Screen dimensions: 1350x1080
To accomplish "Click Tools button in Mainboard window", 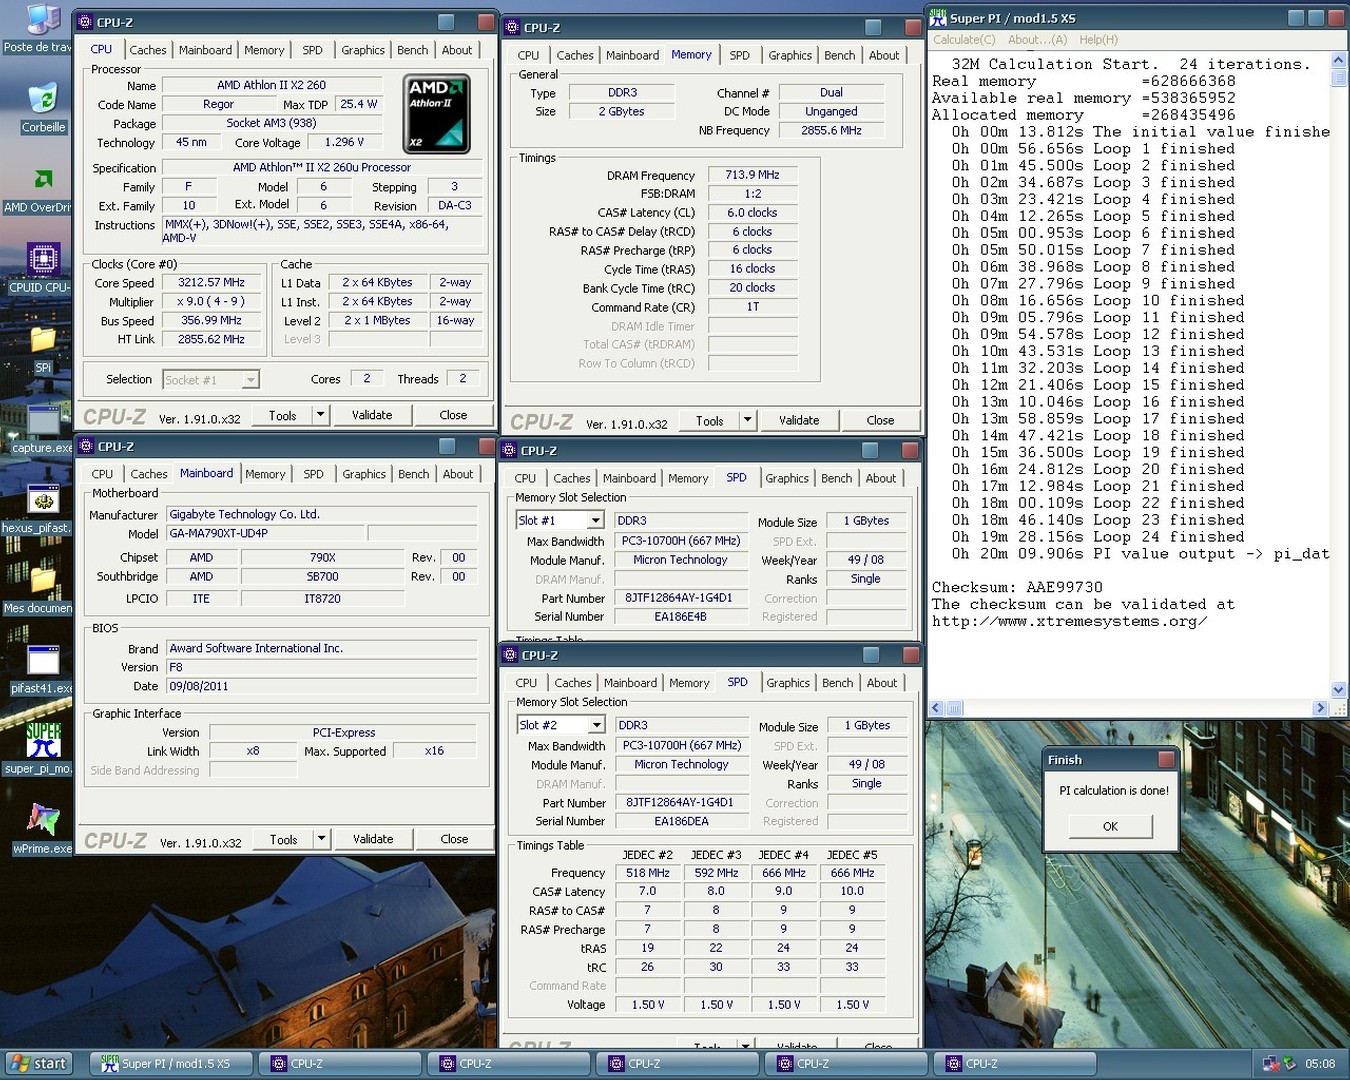I will (283, 839).
